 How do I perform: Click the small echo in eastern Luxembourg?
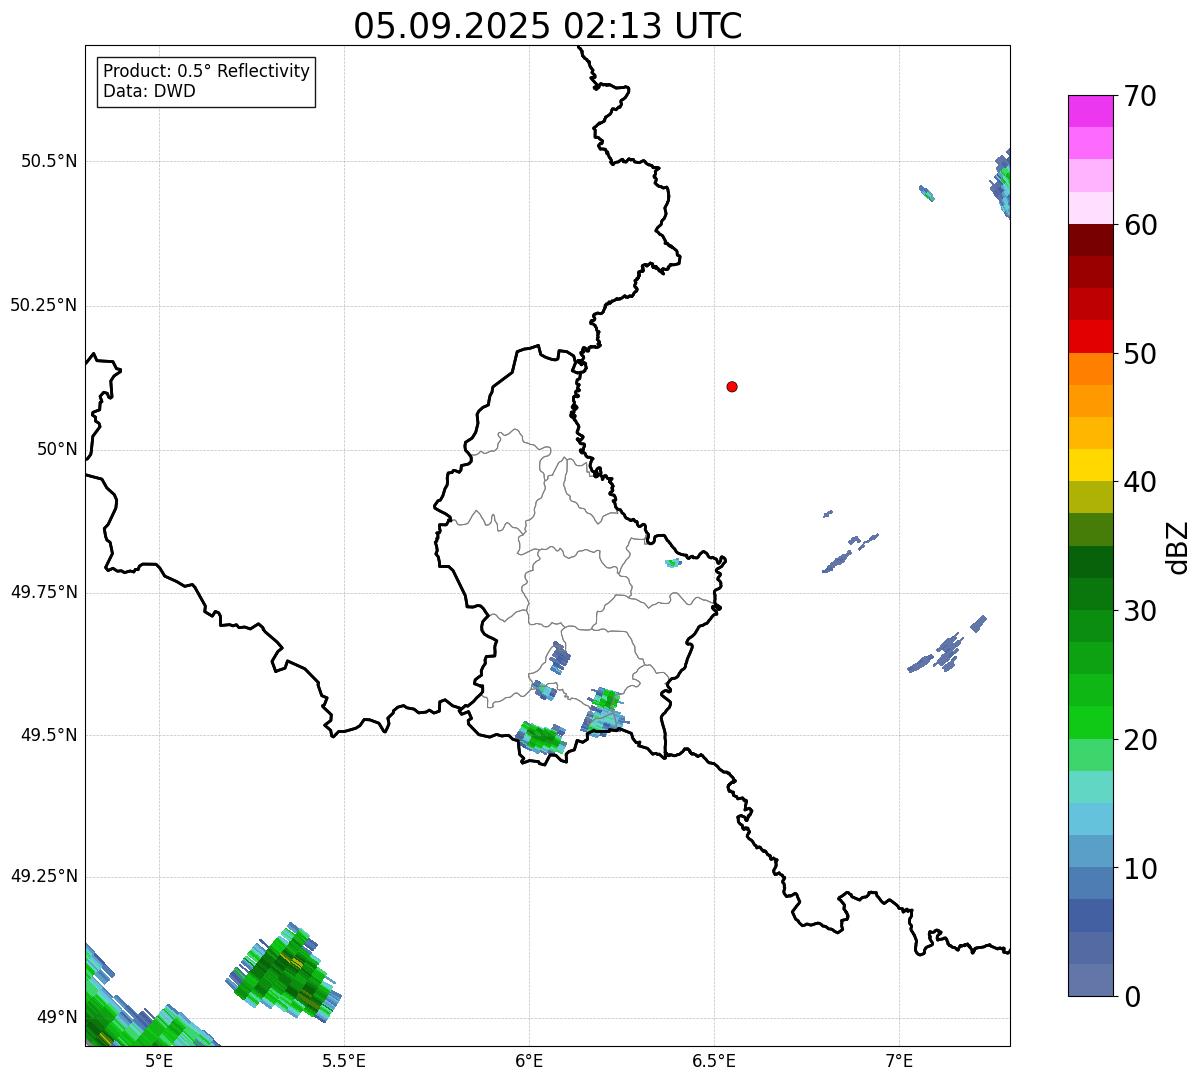(673, 563)
